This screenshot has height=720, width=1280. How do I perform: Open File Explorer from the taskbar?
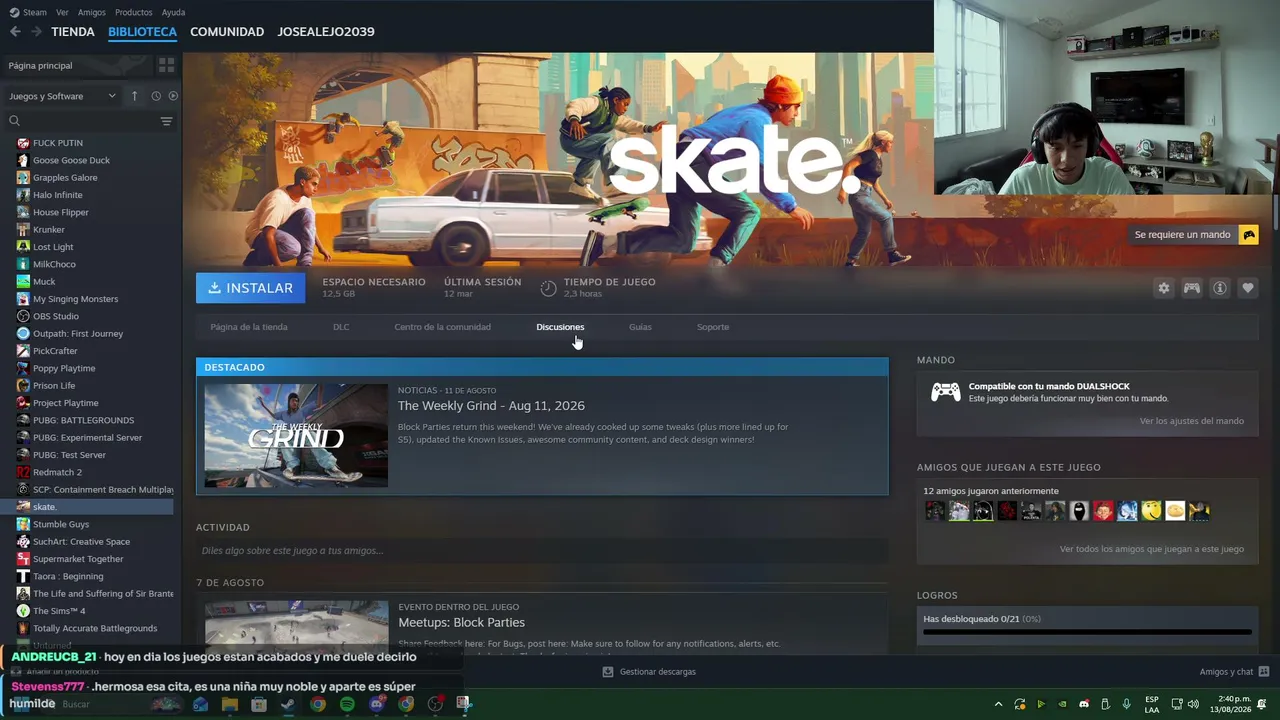tap(230, 704)
